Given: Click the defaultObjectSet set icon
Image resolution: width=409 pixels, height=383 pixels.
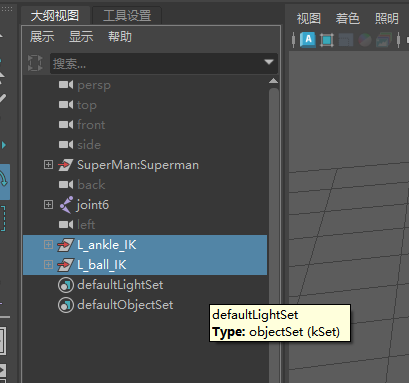Looking at the screenshot, I should coord(66,305).
